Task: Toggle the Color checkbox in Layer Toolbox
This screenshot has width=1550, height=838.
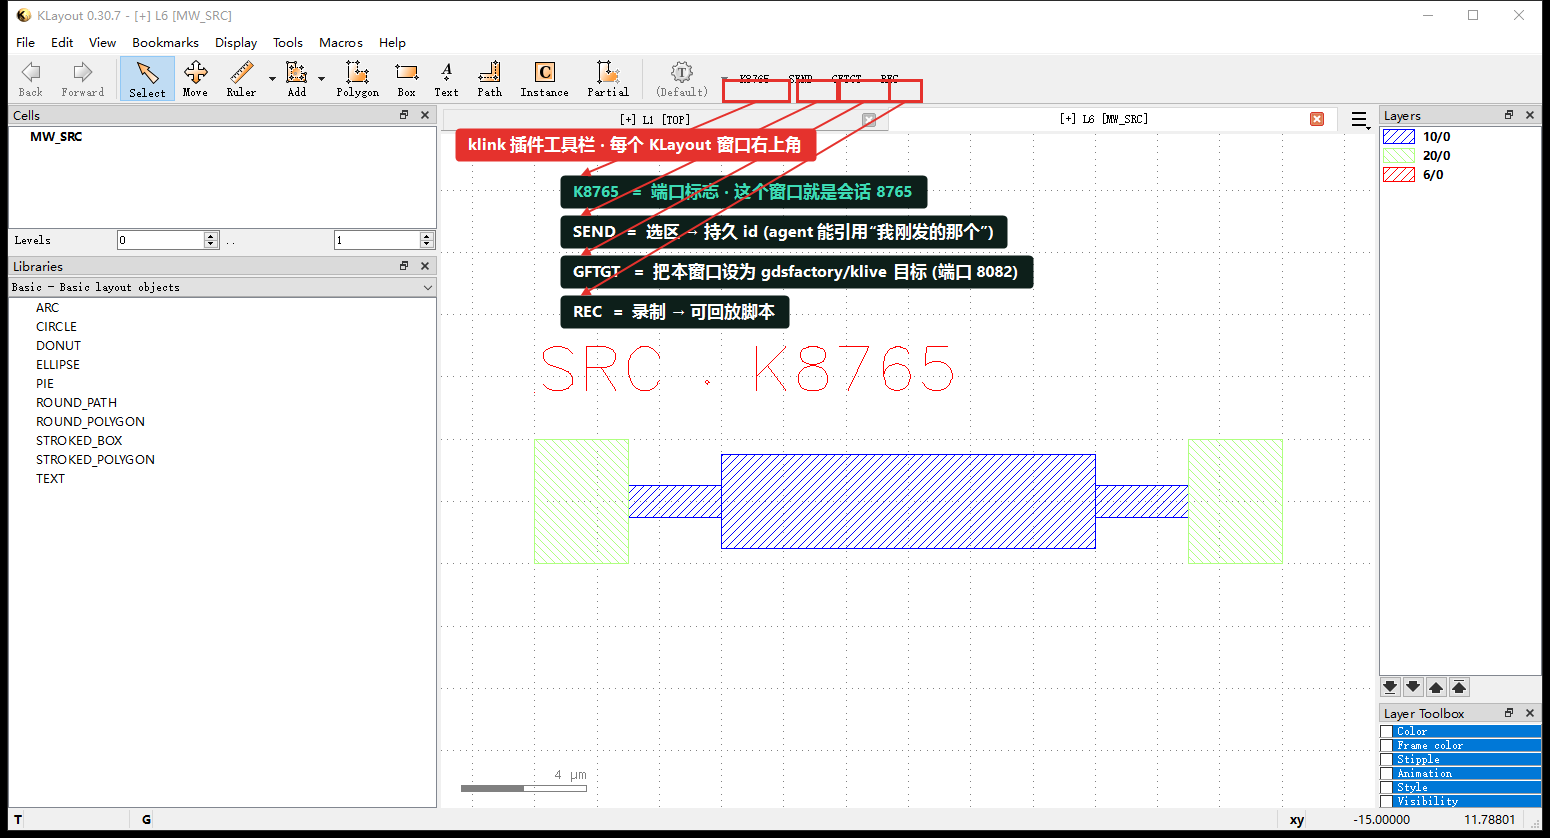Action: [1387, 732]
